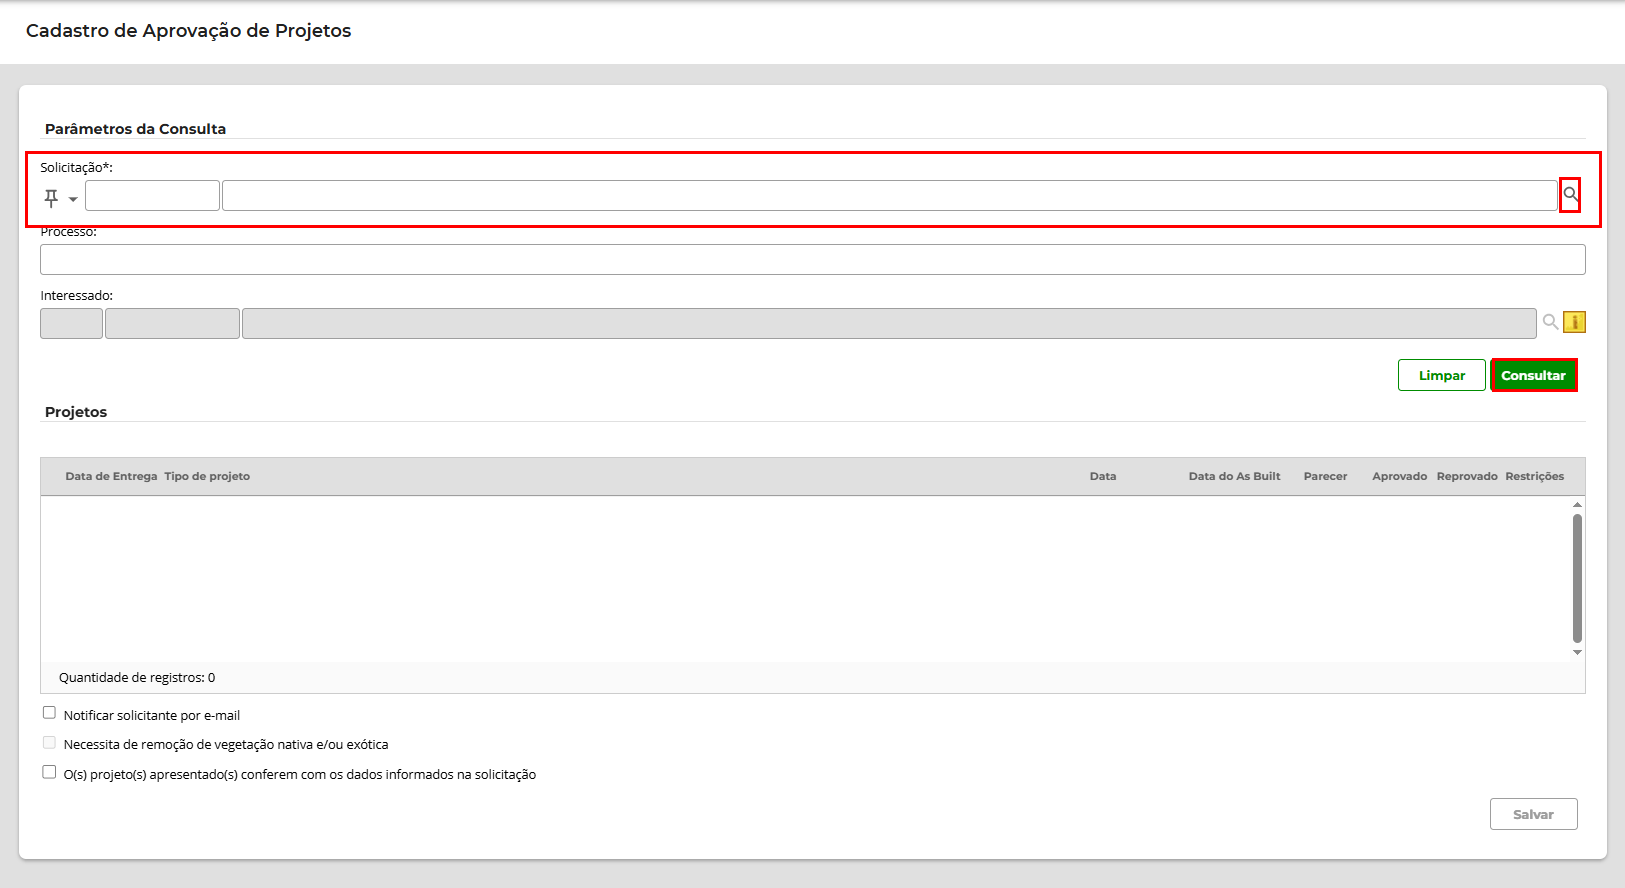Click the scroll up arrow in Projetos table
The width and height of the screenshot is (1625, 888).
[1577, 505]
